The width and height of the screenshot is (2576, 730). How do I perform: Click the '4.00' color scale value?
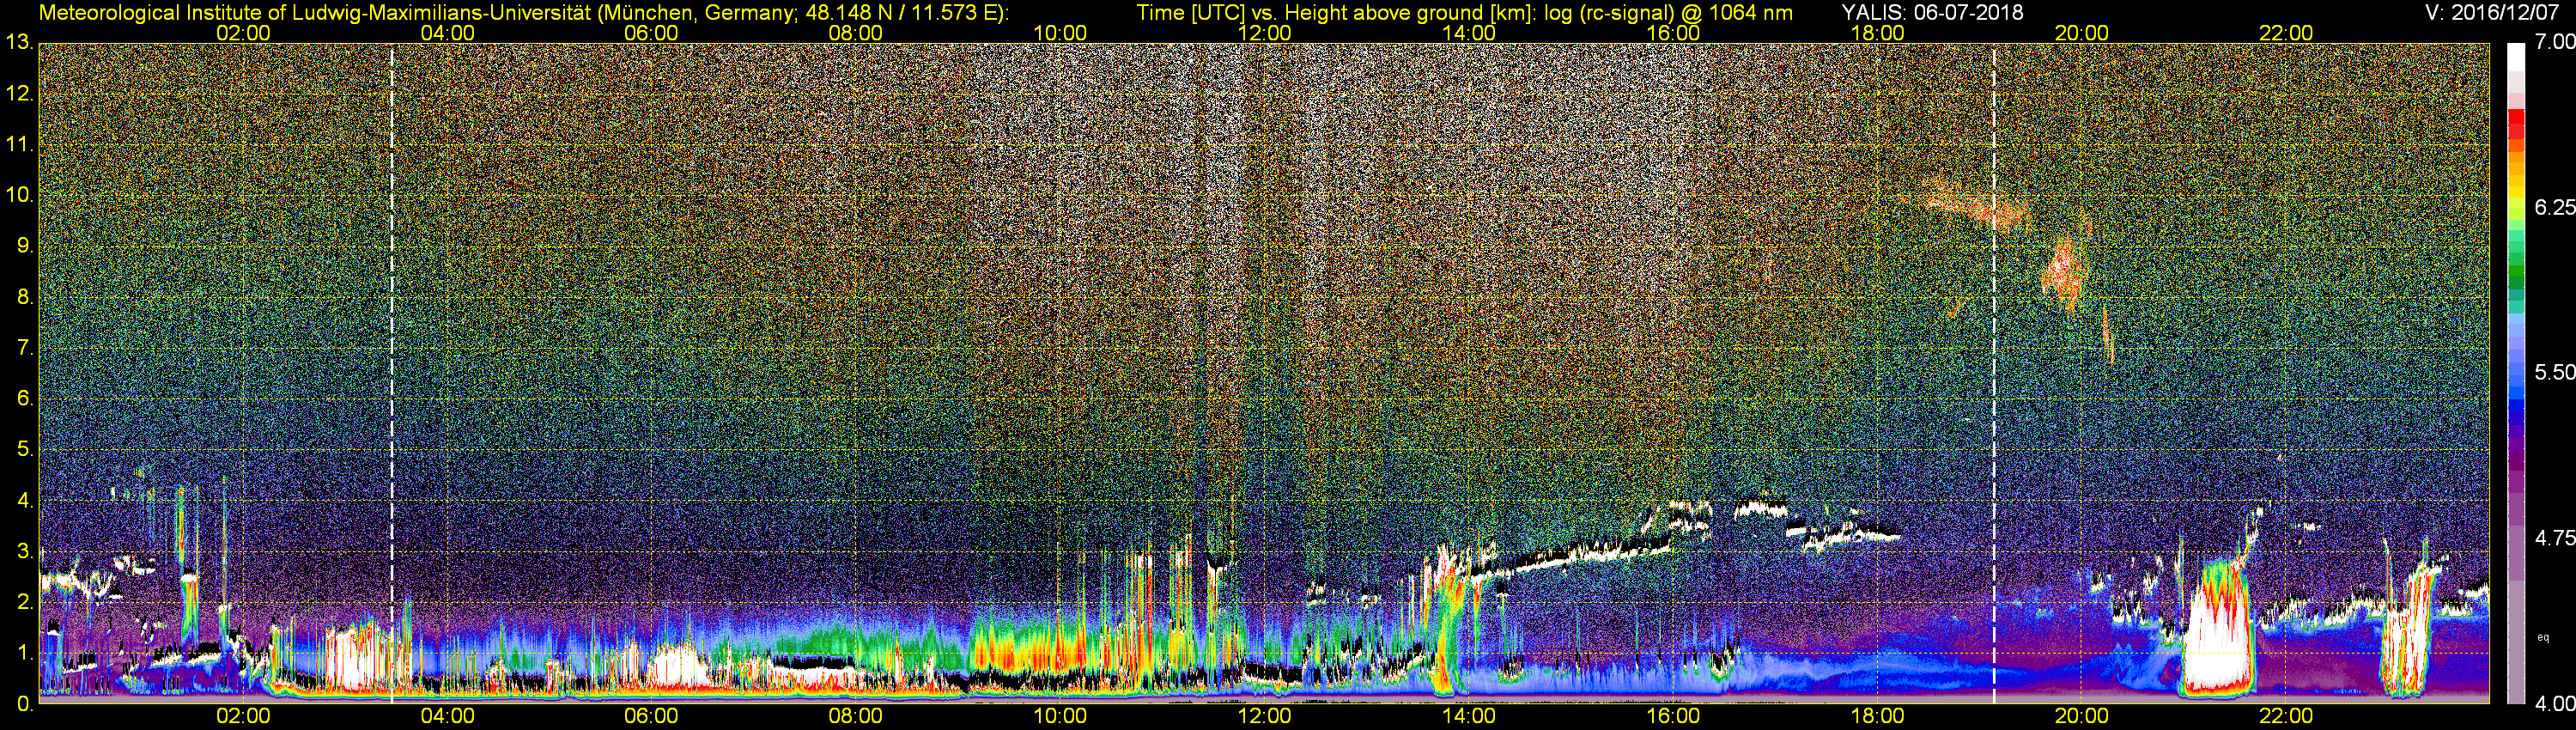coord(2554,704)
